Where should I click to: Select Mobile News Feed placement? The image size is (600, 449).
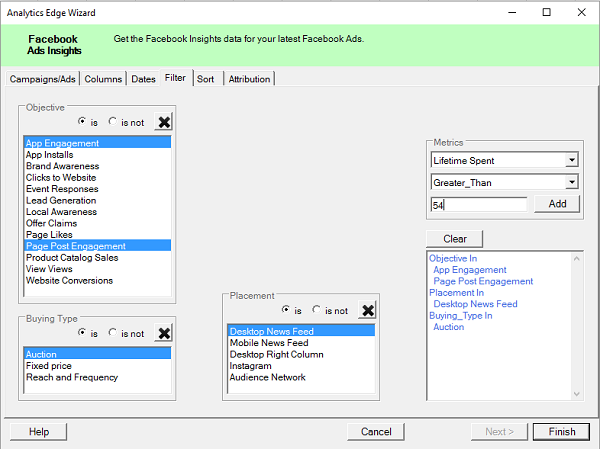302,343
